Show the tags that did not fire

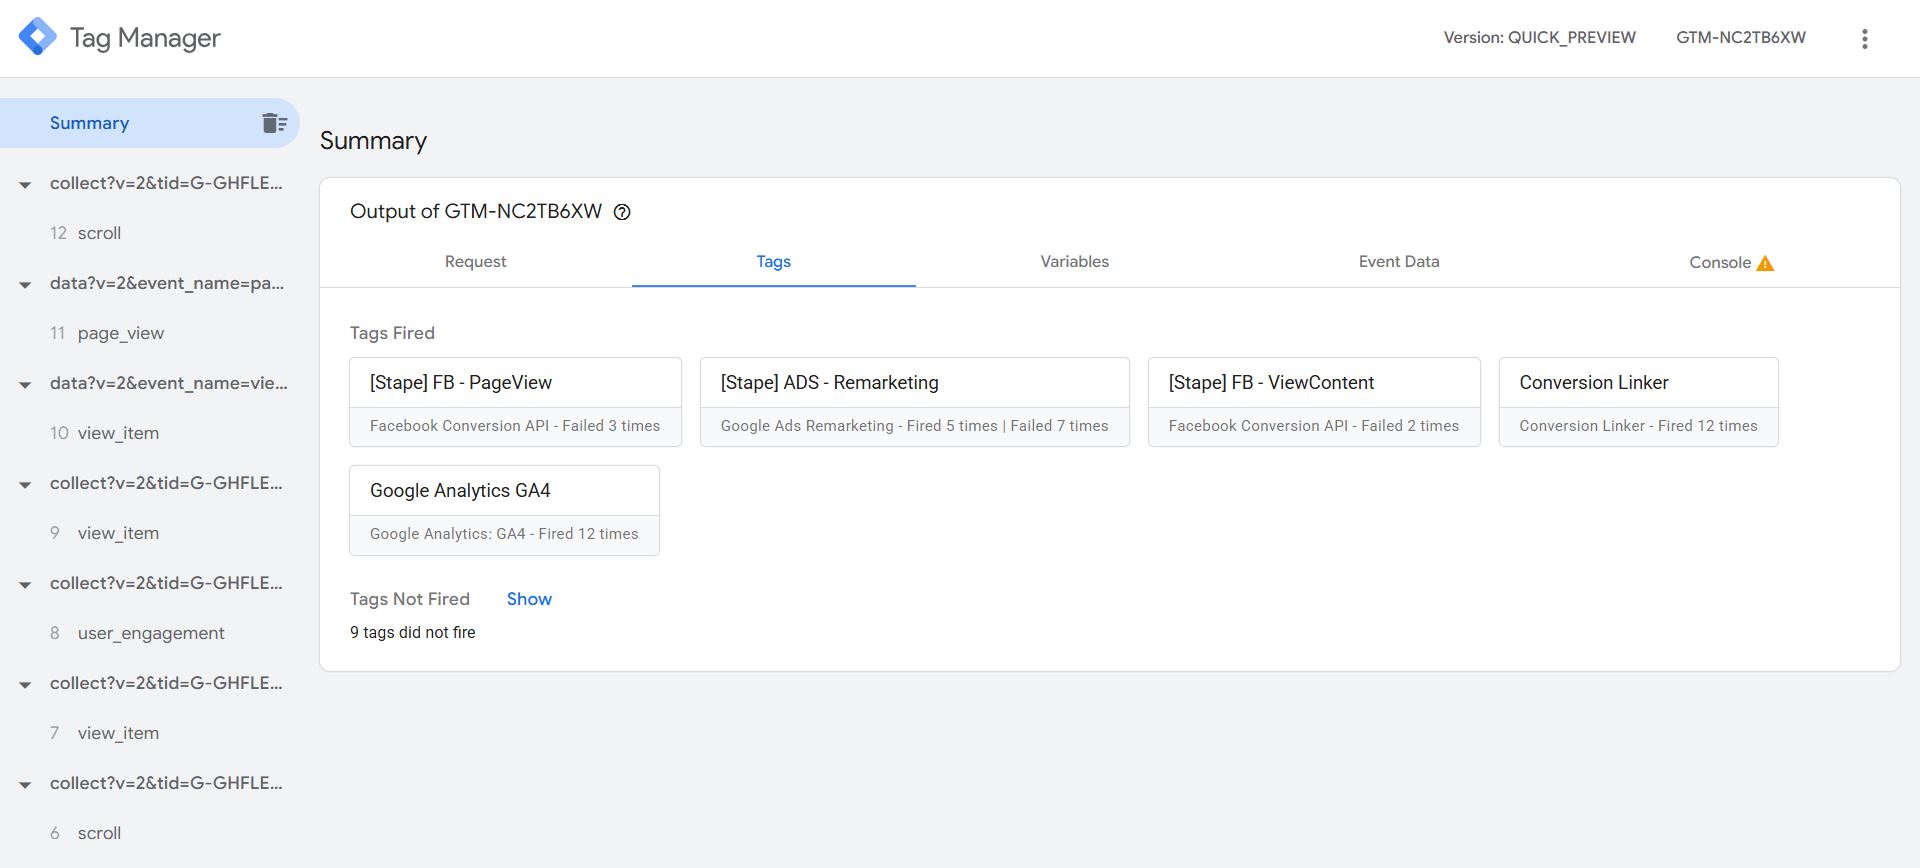529,599
